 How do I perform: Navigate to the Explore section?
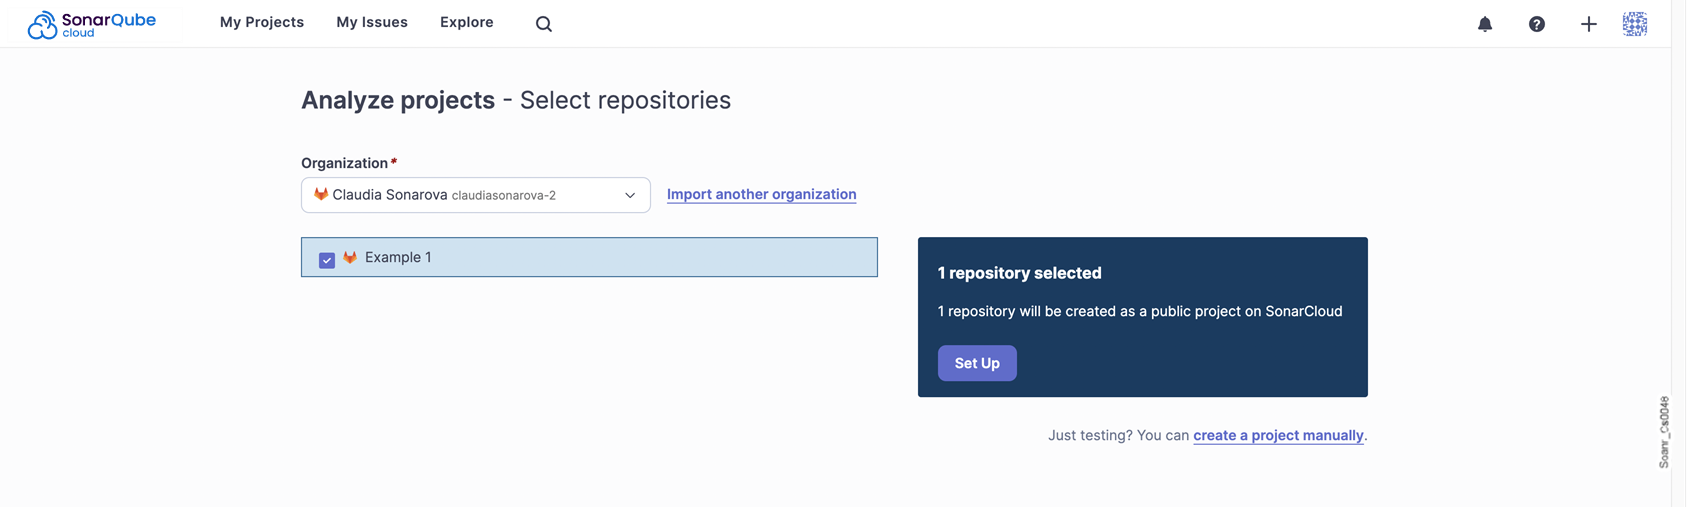point(467,22)
